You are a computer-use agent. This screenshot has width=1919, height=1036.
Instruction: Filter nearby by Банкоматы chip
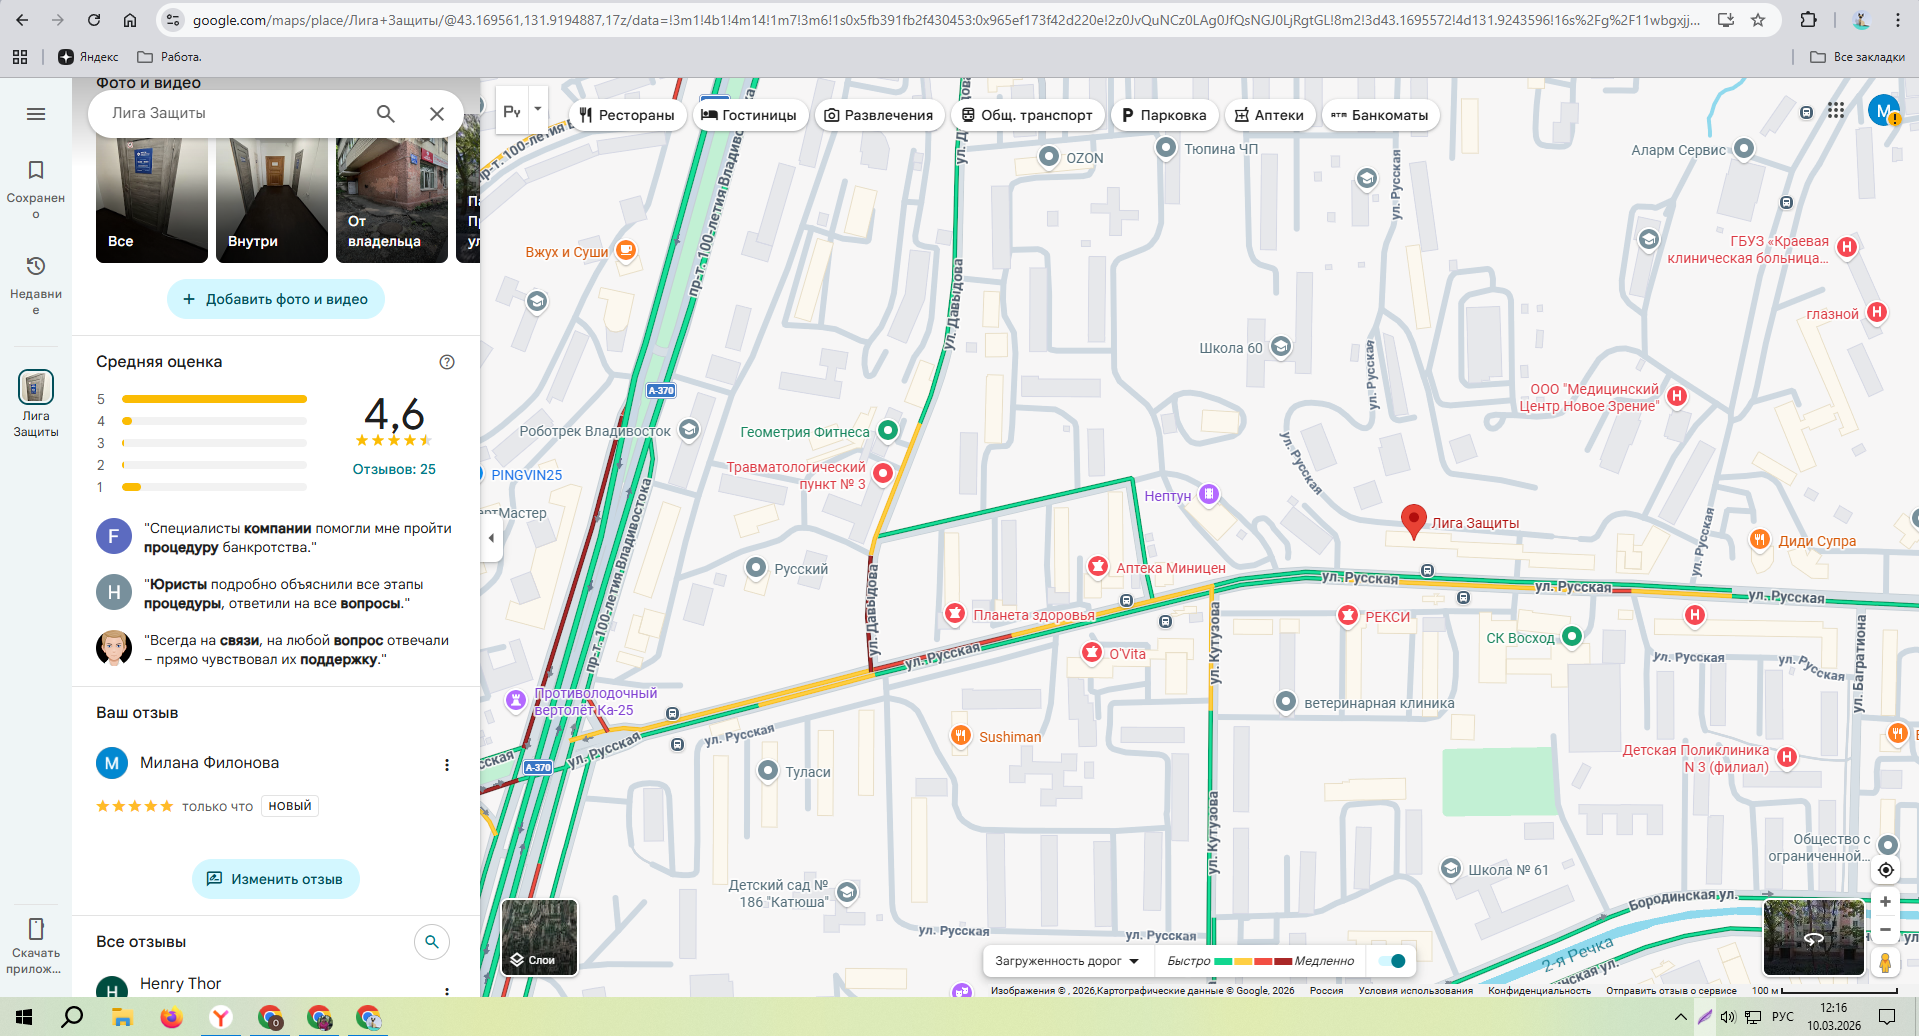1380,115
